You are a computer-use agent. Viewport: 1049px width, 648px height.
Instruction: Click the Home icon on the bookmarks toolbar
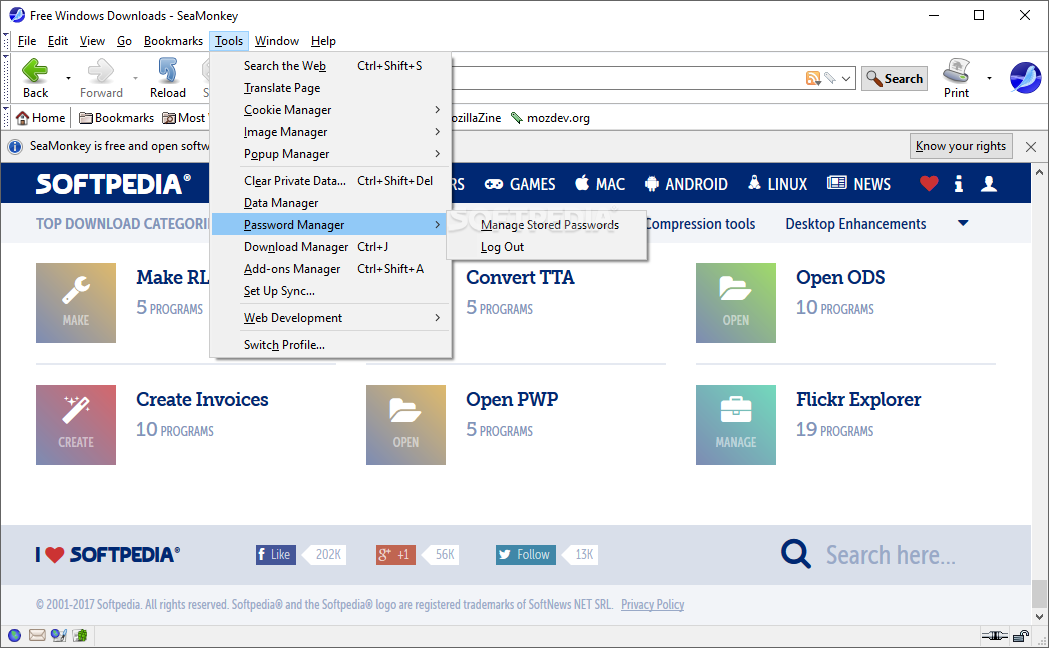point(23,118)
